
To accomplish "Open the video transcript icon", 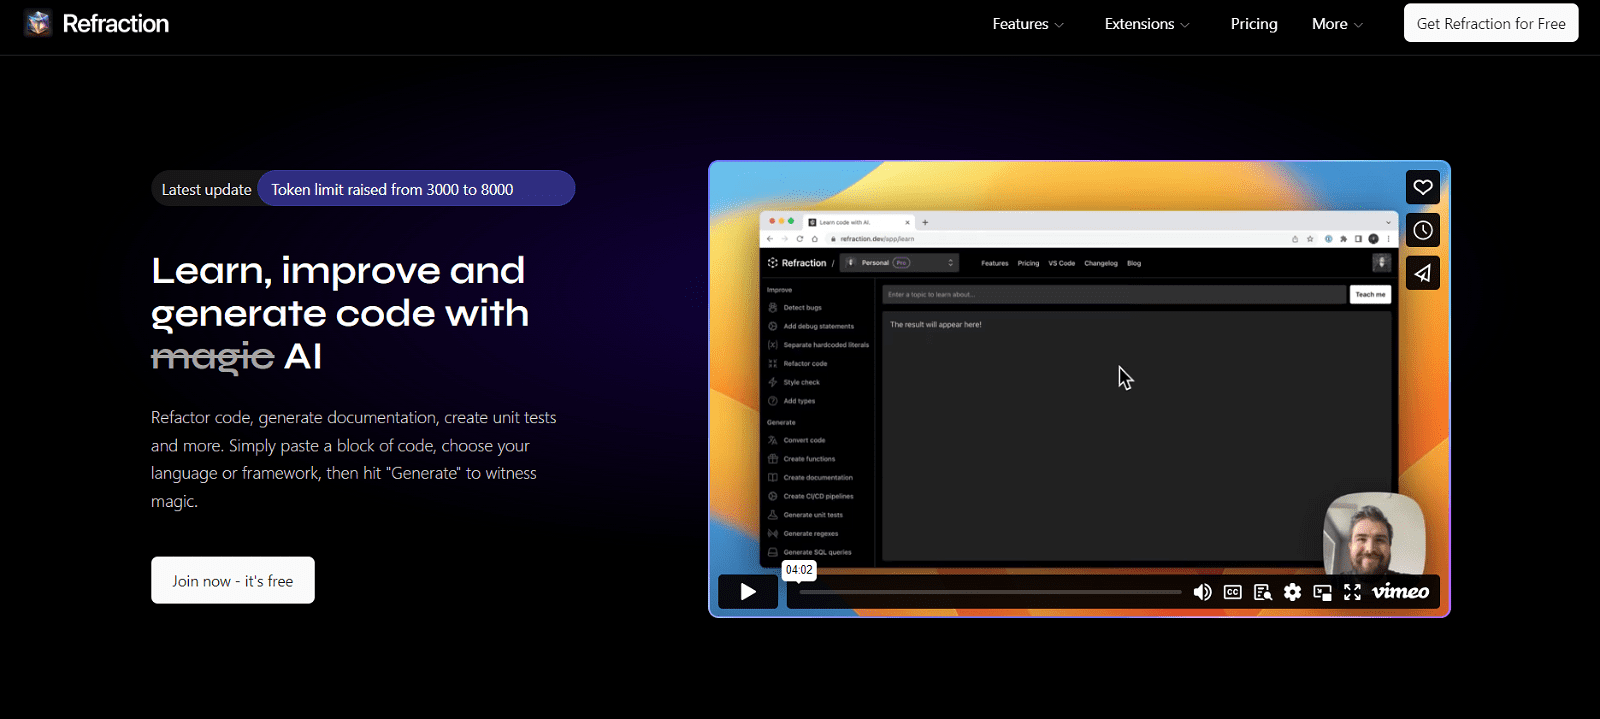I will (1262, 592).
